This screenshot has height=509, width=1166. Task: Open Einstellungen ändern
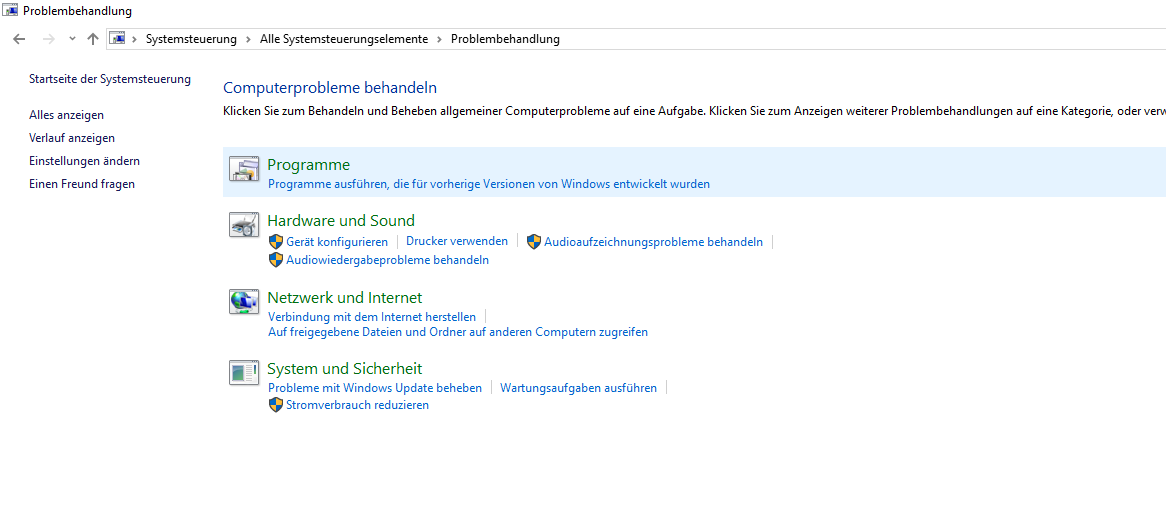[x=84, y=161]
